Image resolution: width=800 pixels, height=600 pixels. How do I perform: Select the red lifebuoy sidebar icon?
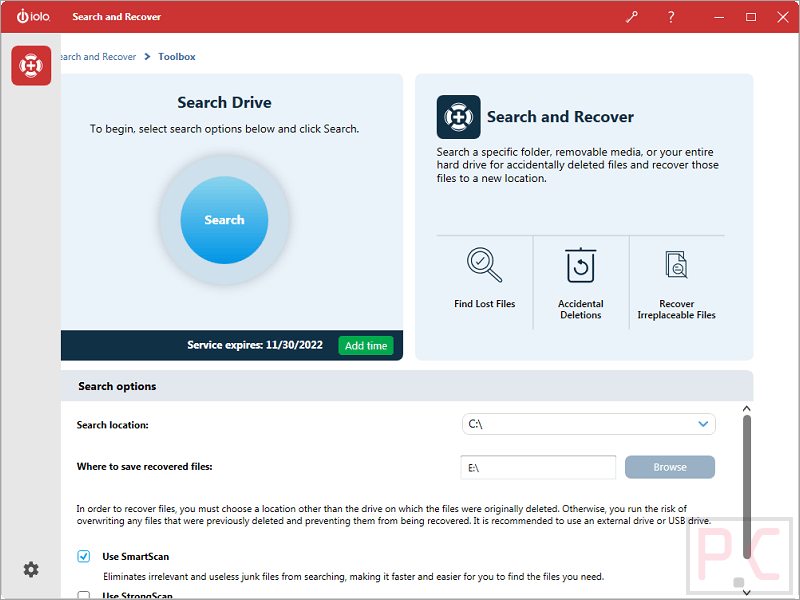pos(31,65)
